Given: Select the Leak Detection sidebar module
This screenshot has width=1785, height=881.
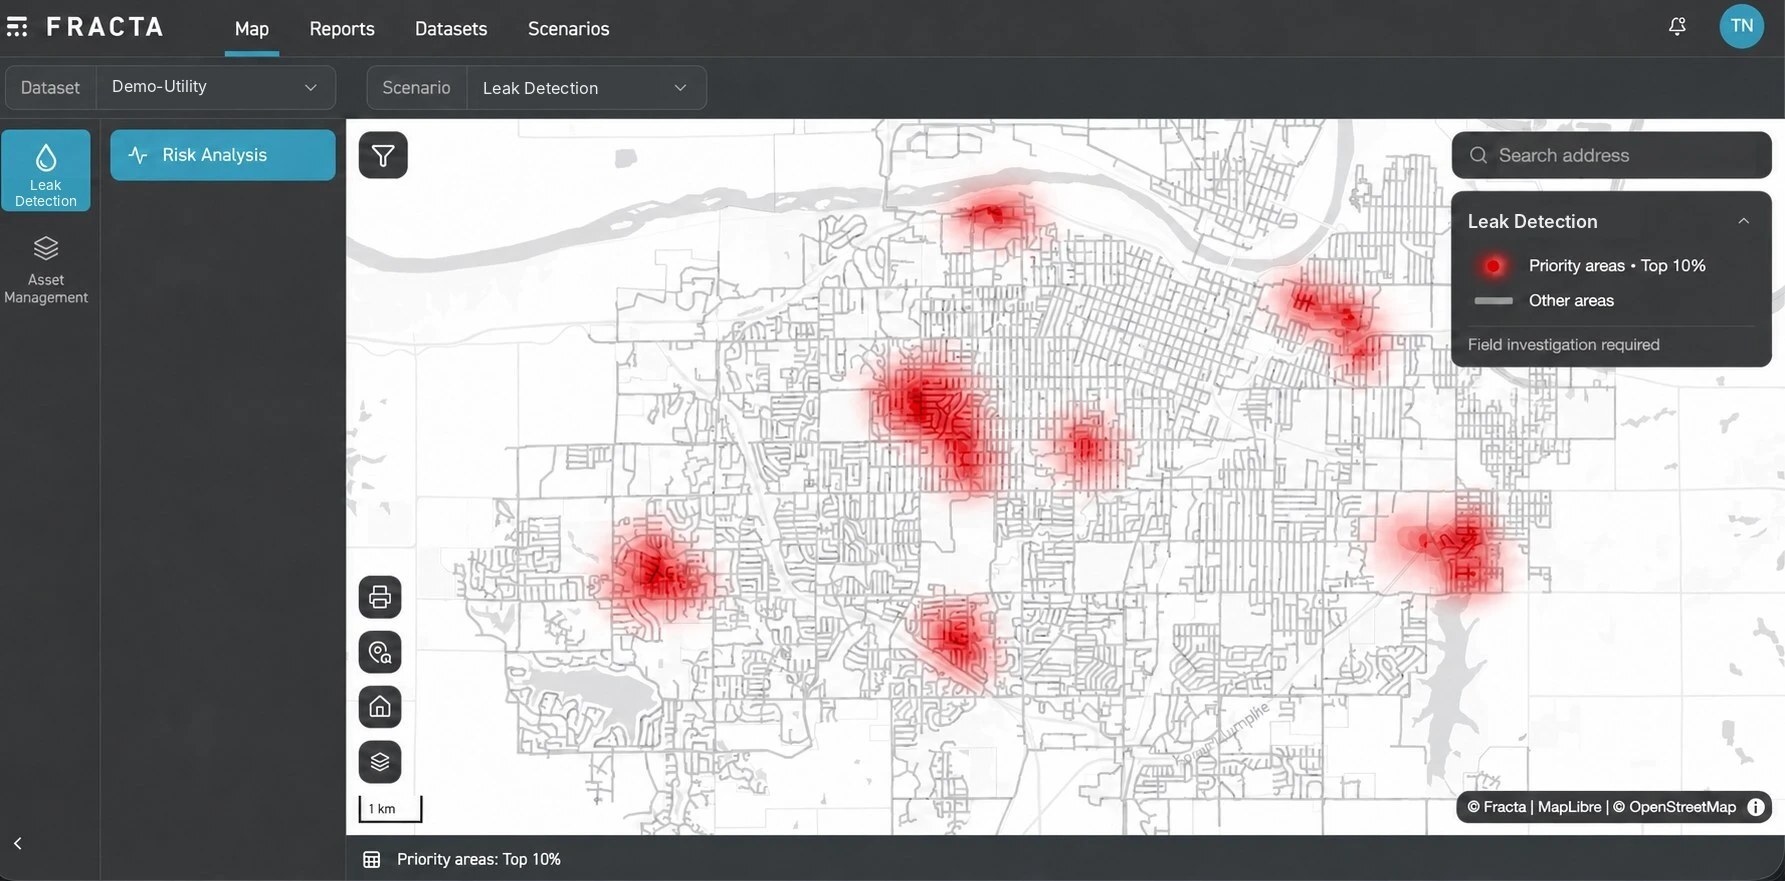Looking at the screenshot, I should tap(46, 170).
